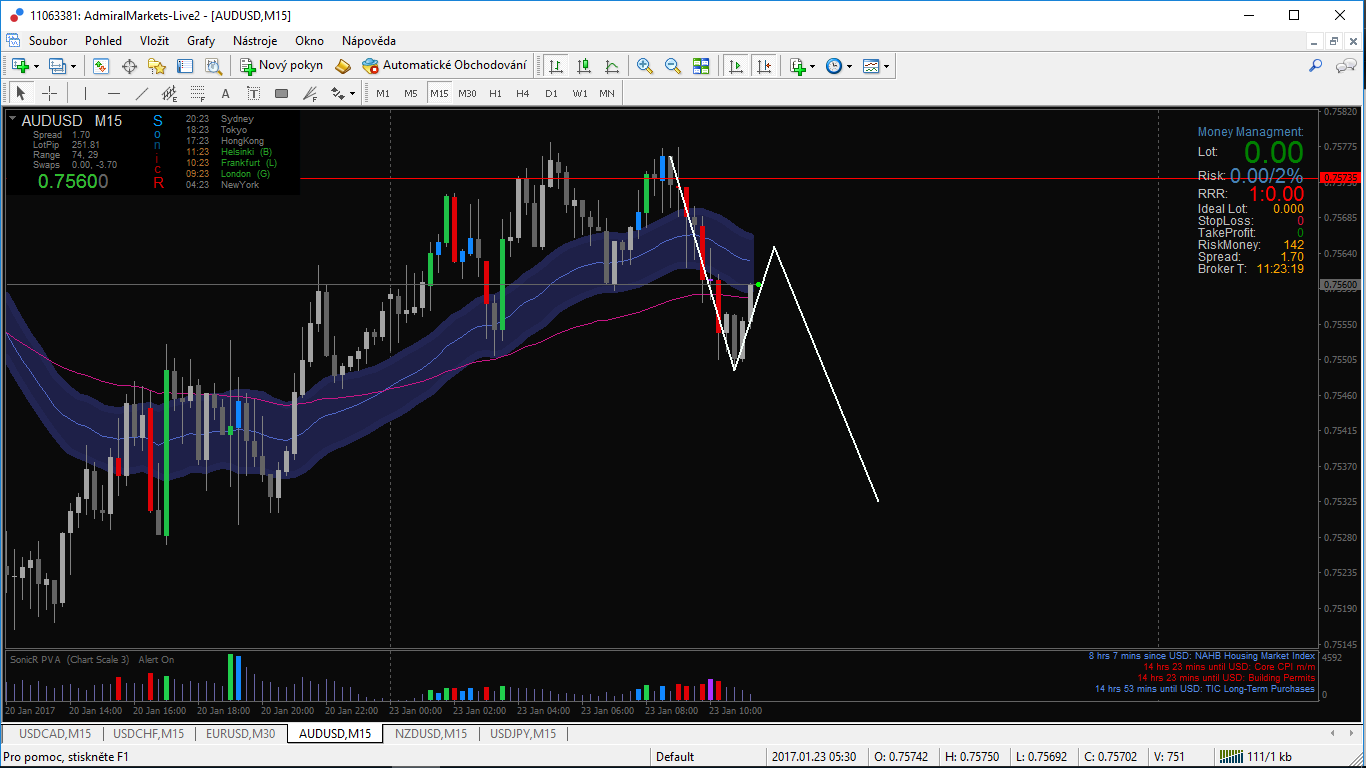Set timeframe to M1
Image resolution: width=1366 pixels, height=768 pixels.
tap(383, 93)
